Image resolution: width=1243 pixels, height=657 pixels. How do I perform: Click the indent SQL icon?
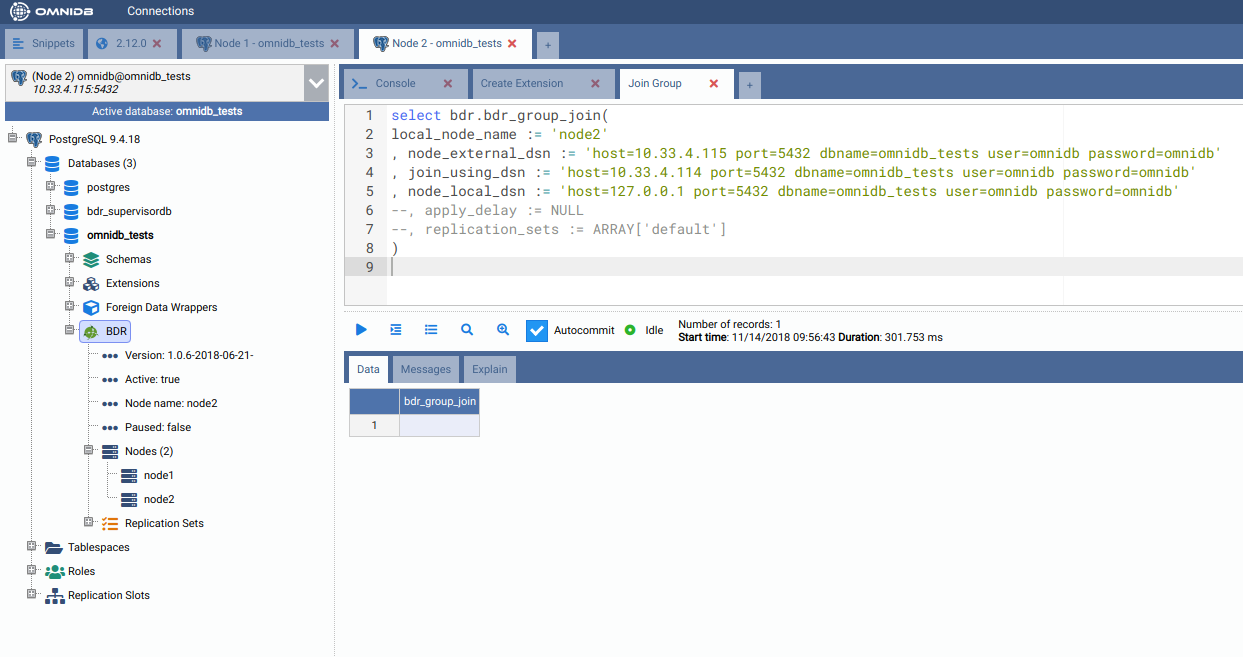(x=396, y=330)
